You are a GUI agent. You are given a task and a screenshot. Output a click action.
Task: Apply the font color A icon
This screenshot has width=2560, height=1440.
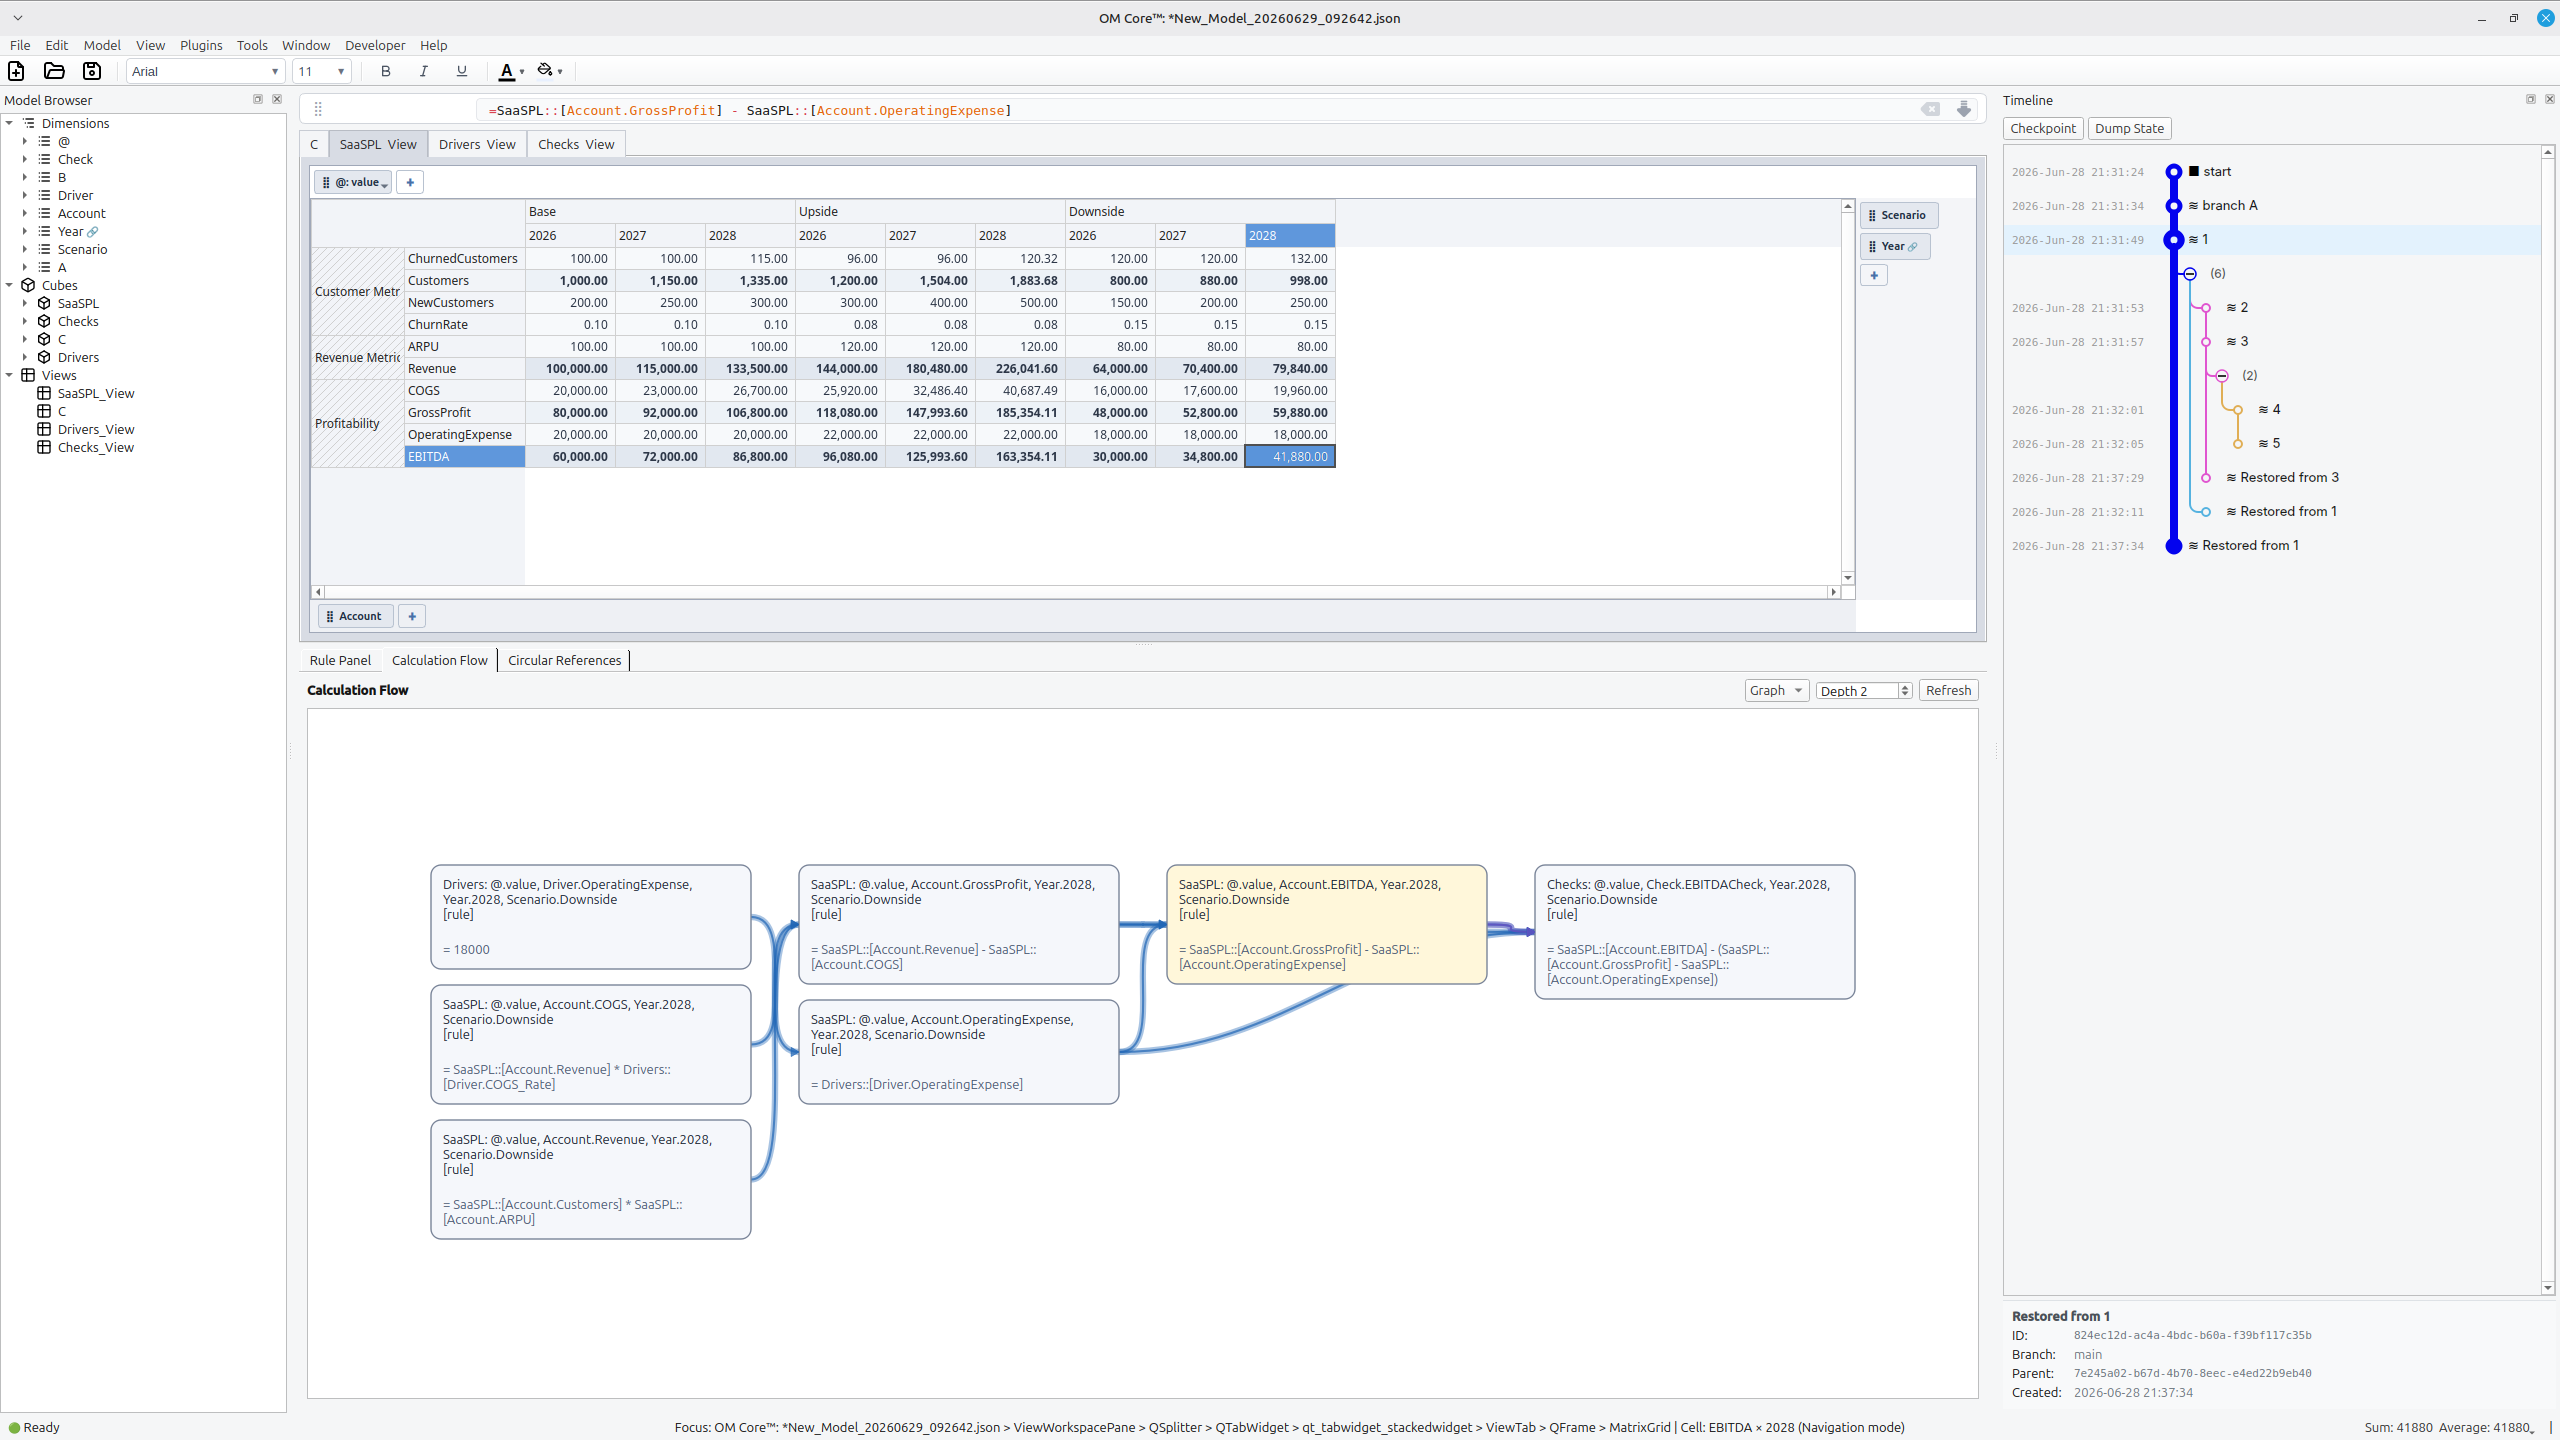[507, 71]
